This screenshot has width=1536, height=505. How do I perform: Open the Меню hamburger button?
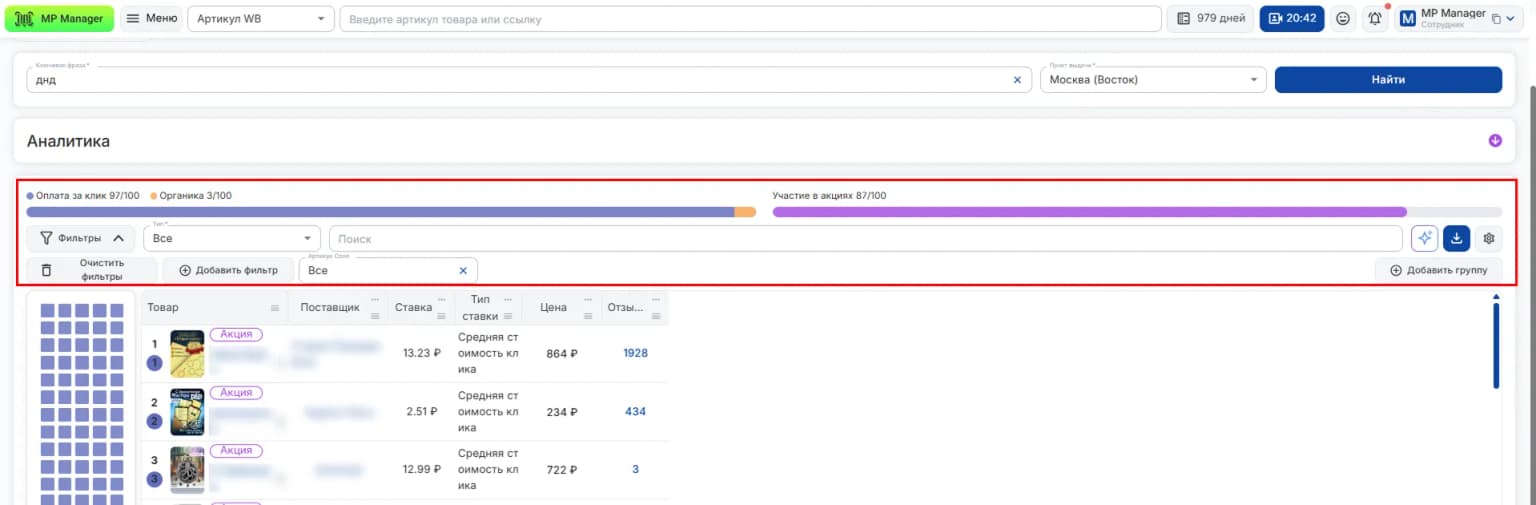click(x=152, y=18)
